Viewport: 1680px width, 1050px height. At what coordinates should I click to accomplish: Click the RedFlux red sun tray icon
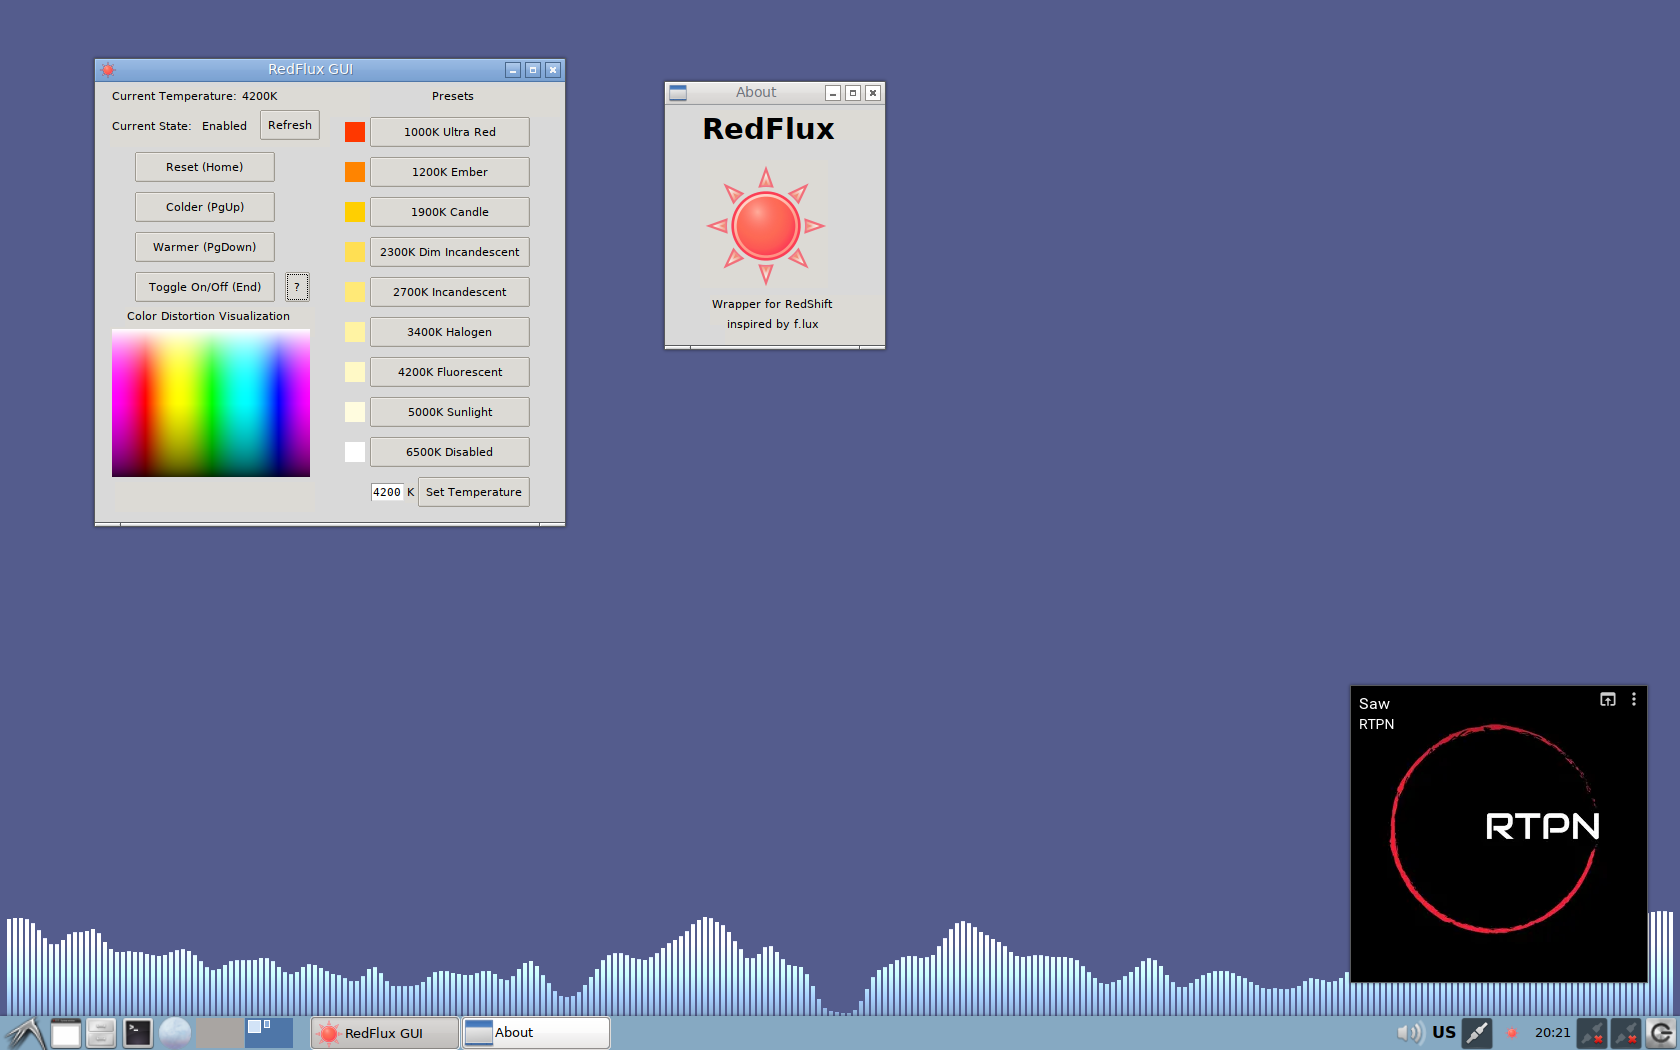[x=1512, y=1033]
